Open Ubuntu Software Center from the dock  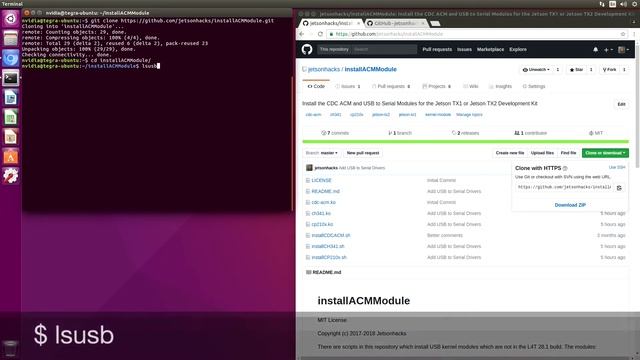click(11, 157)
